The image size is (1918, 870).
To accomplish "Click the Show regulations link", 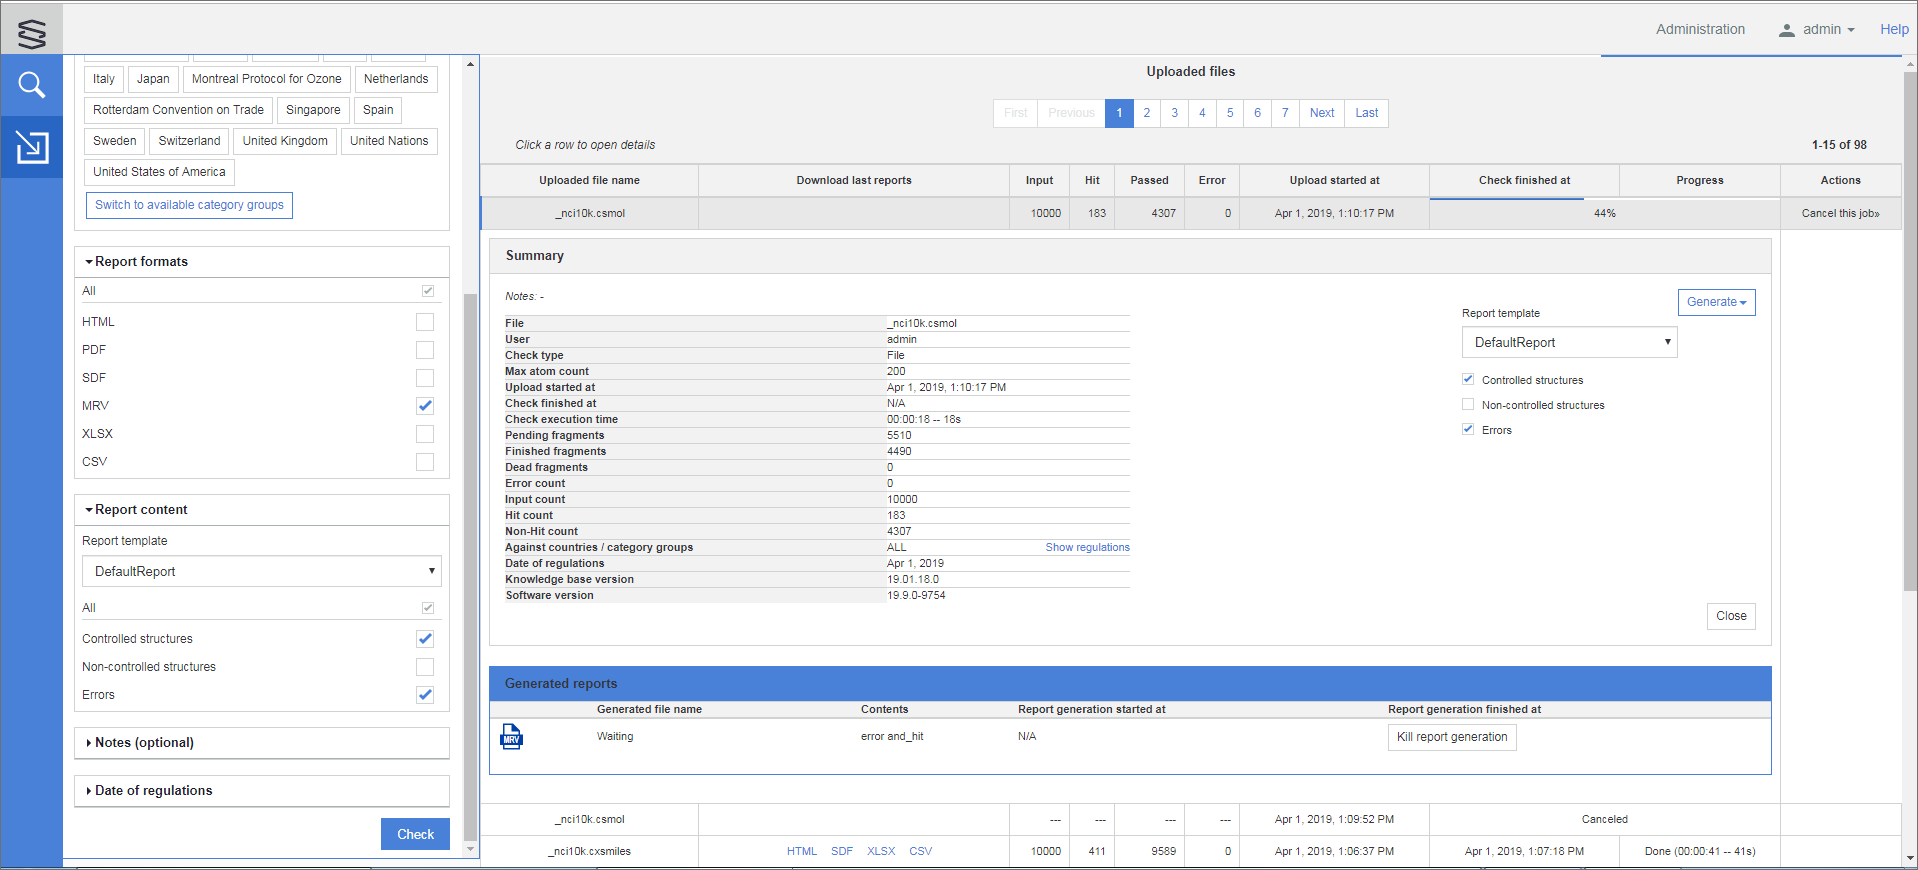I will point(1087,548).
